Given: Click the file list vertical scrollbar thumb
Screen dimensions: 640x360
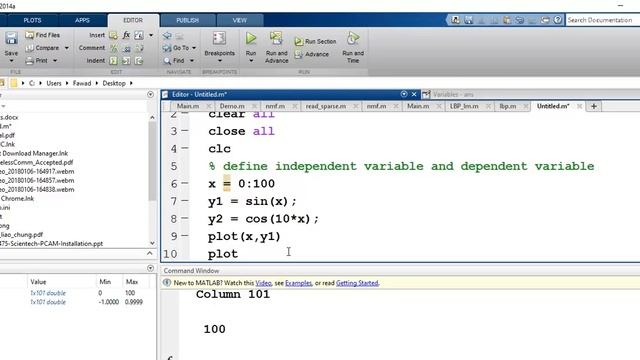Looking at the screenshot, I should point(152,161).
